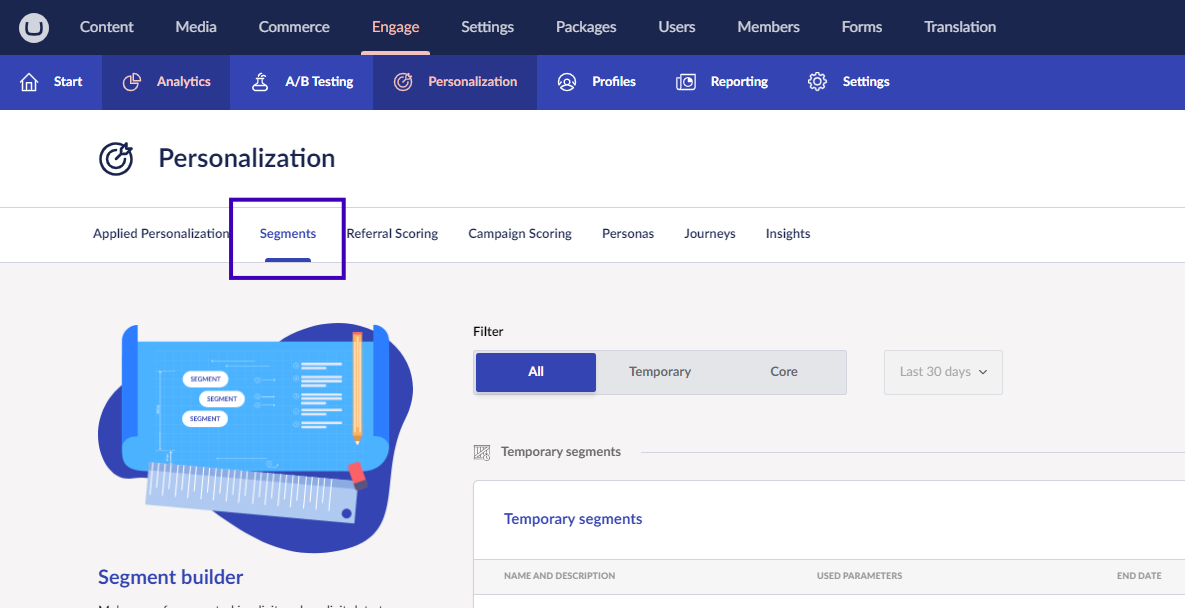
Task: Click the Umbraco logo icon
Action: [x=34, y=27]
